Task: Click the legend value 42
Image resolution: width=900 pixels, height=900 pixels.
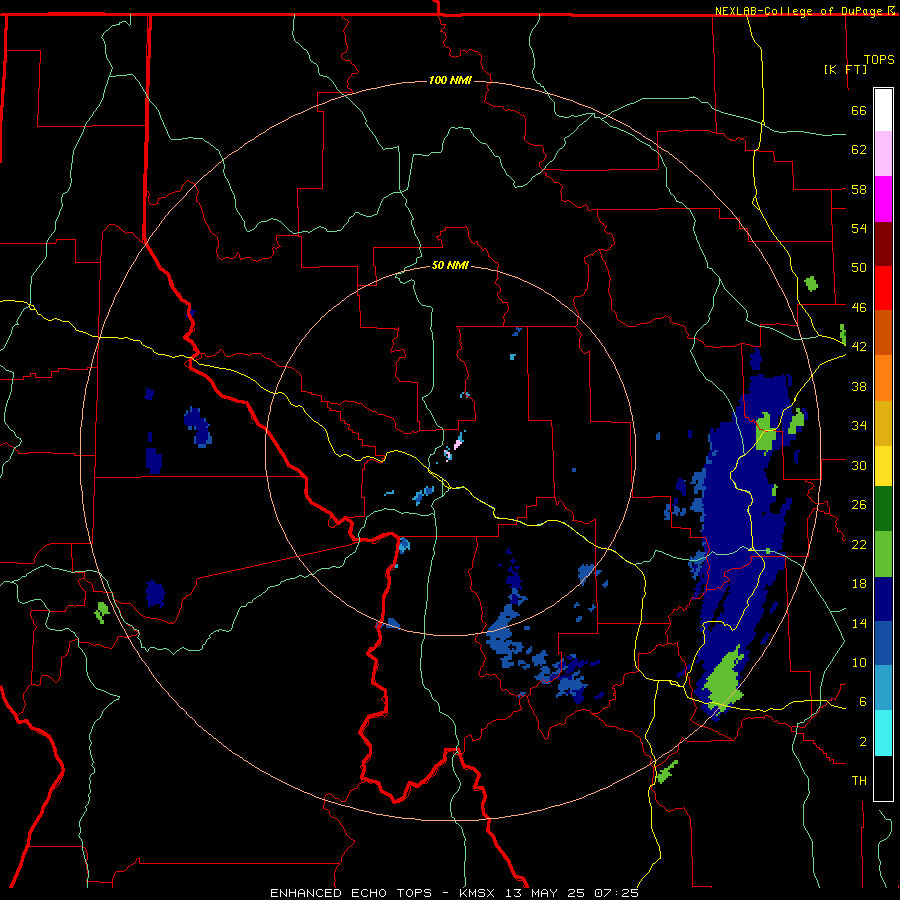Action: [859, 347]
